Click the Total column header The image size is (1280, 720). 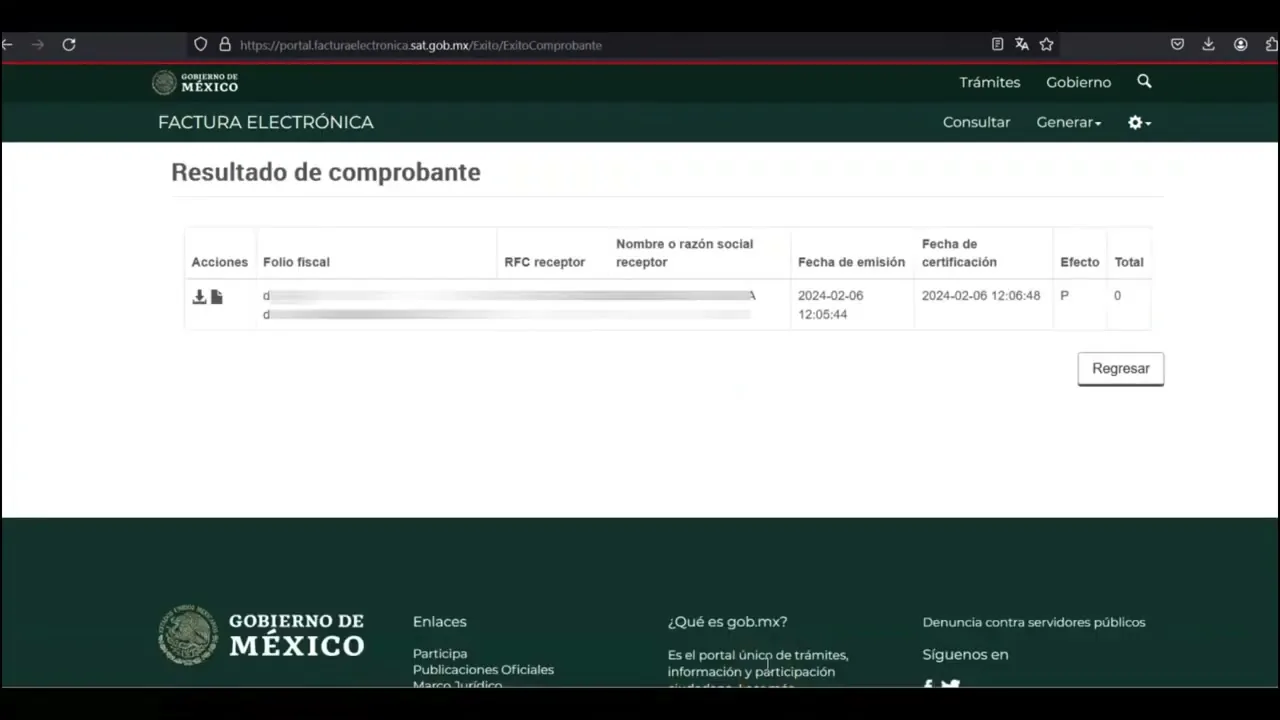coord(1129,262)
